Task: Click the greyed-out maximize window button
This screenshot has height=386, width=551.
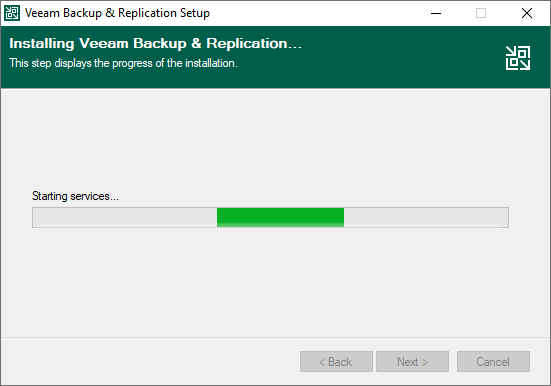Action: point(481,13)
